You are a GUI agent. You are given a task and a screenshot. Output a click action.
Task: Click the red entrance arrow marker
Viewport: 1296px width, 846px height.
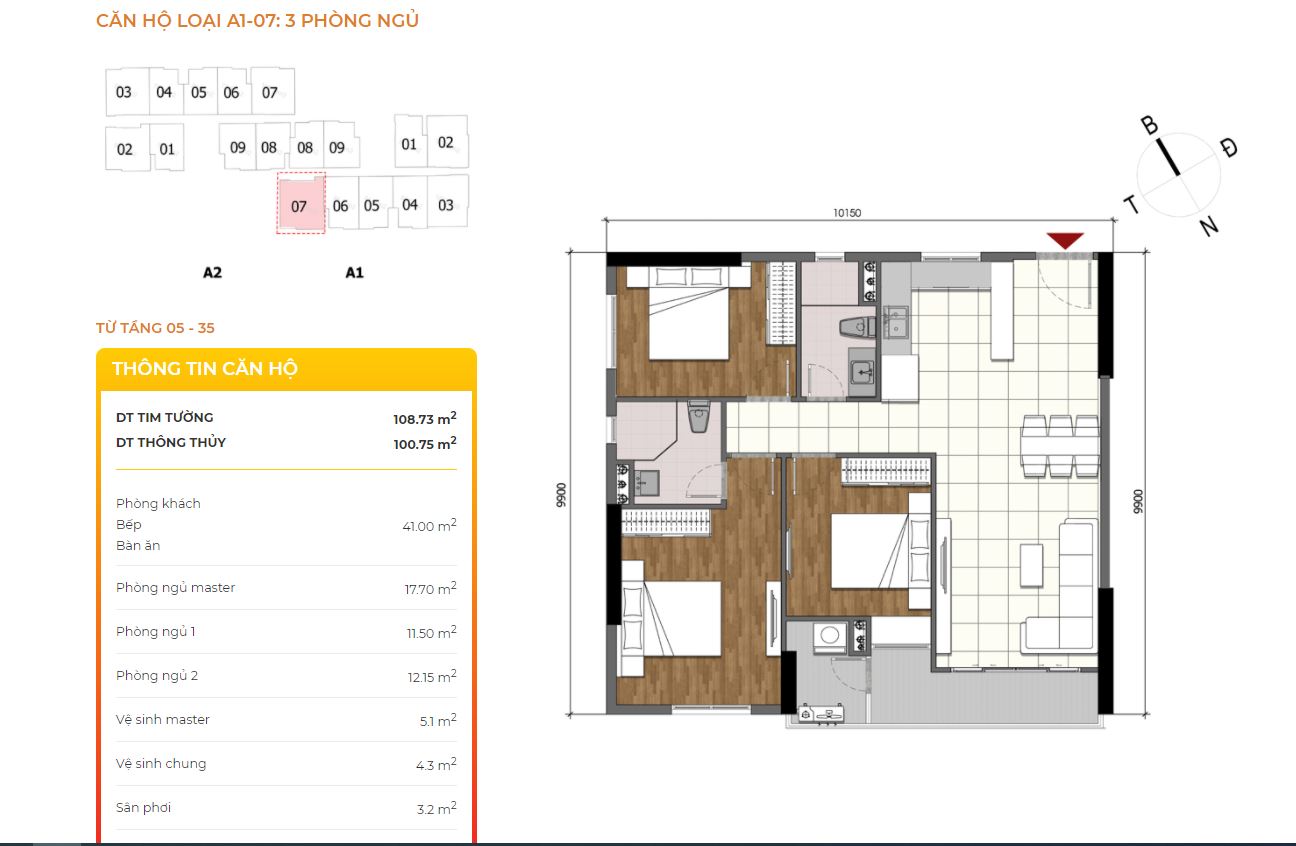[1066, 240]
